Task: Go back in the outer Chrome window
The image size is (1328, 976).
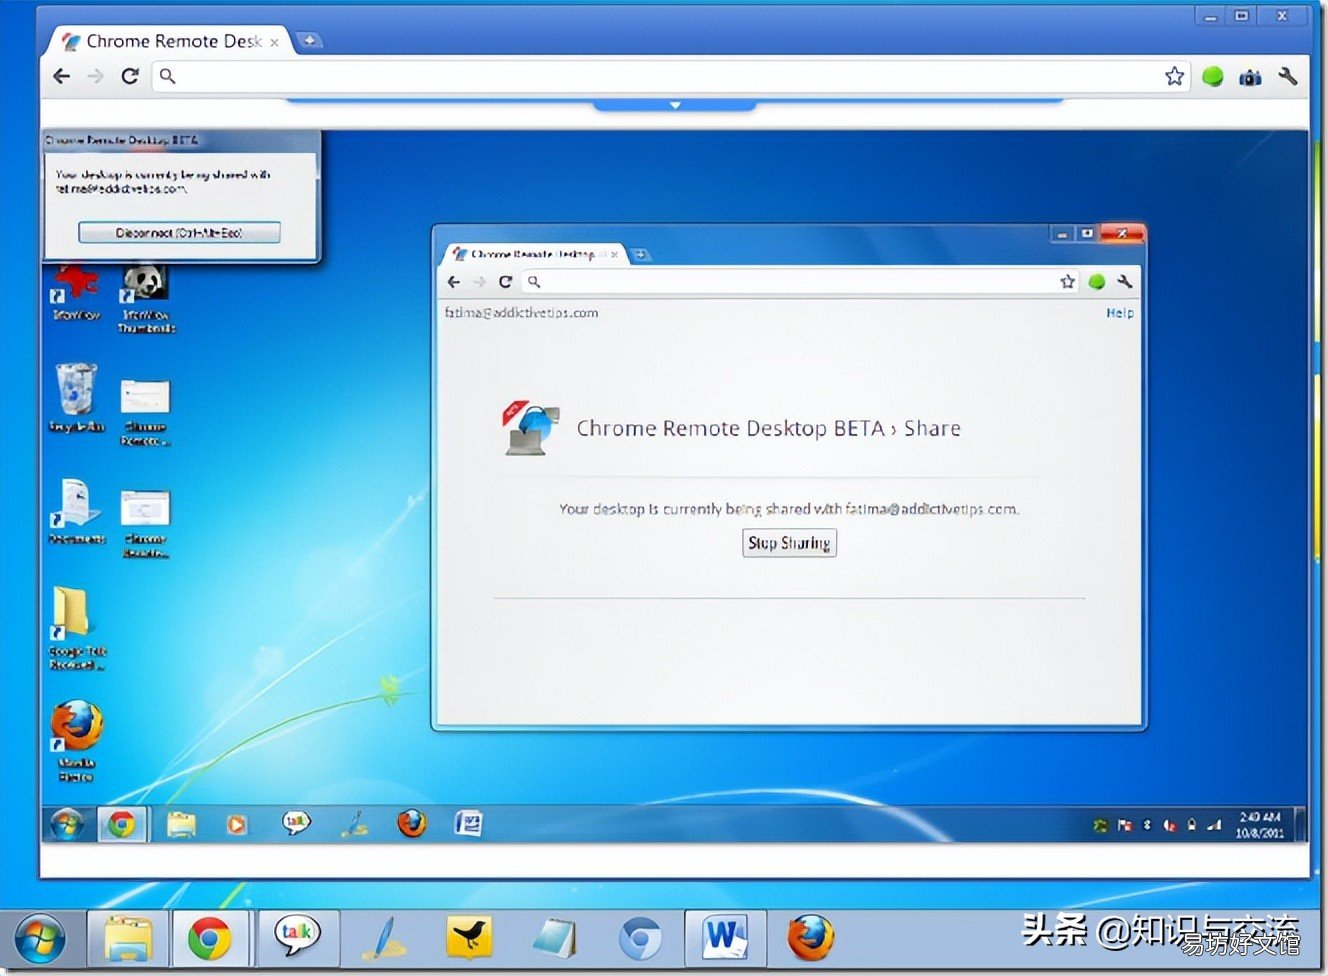Action: (x=62, y=76)
